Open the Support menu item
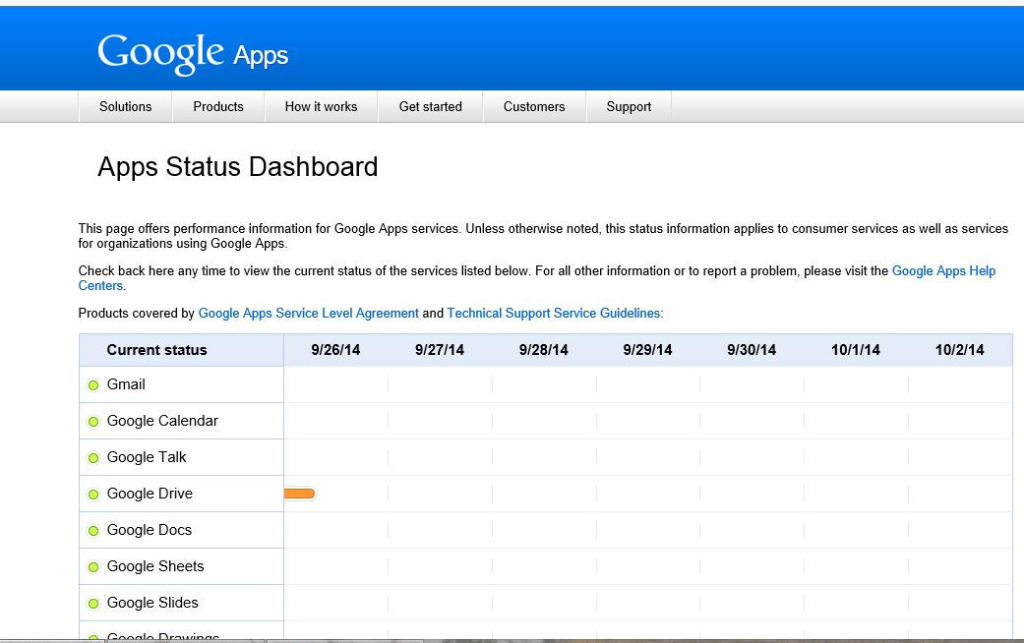1024x643 pixels. click(x=629, y=106)
